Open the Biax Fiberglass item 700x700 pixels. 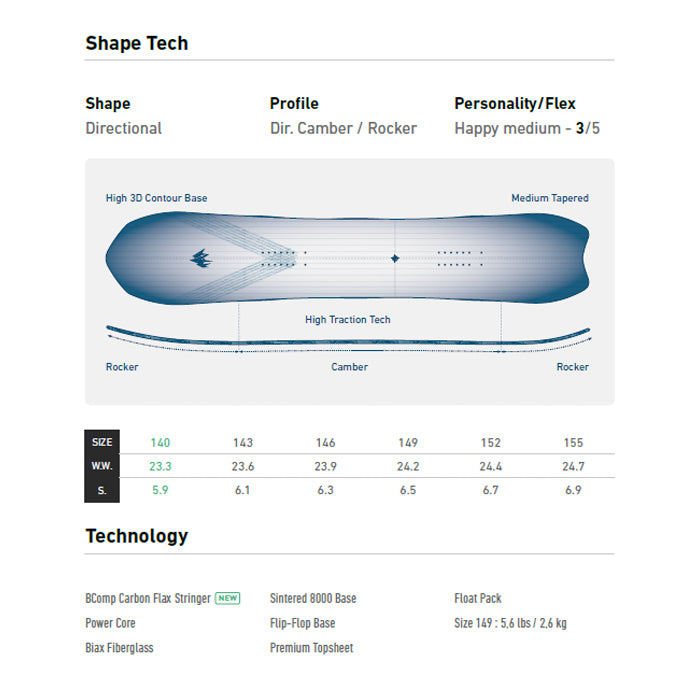click(119, 648)
